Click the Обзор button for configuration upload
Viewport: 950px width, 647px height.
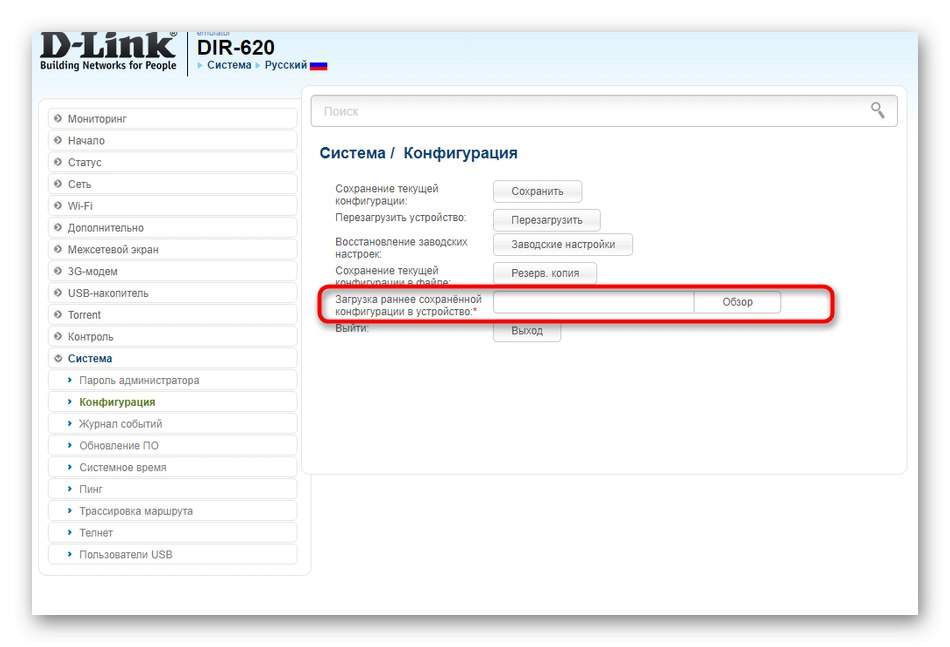(x=738, y=301)
